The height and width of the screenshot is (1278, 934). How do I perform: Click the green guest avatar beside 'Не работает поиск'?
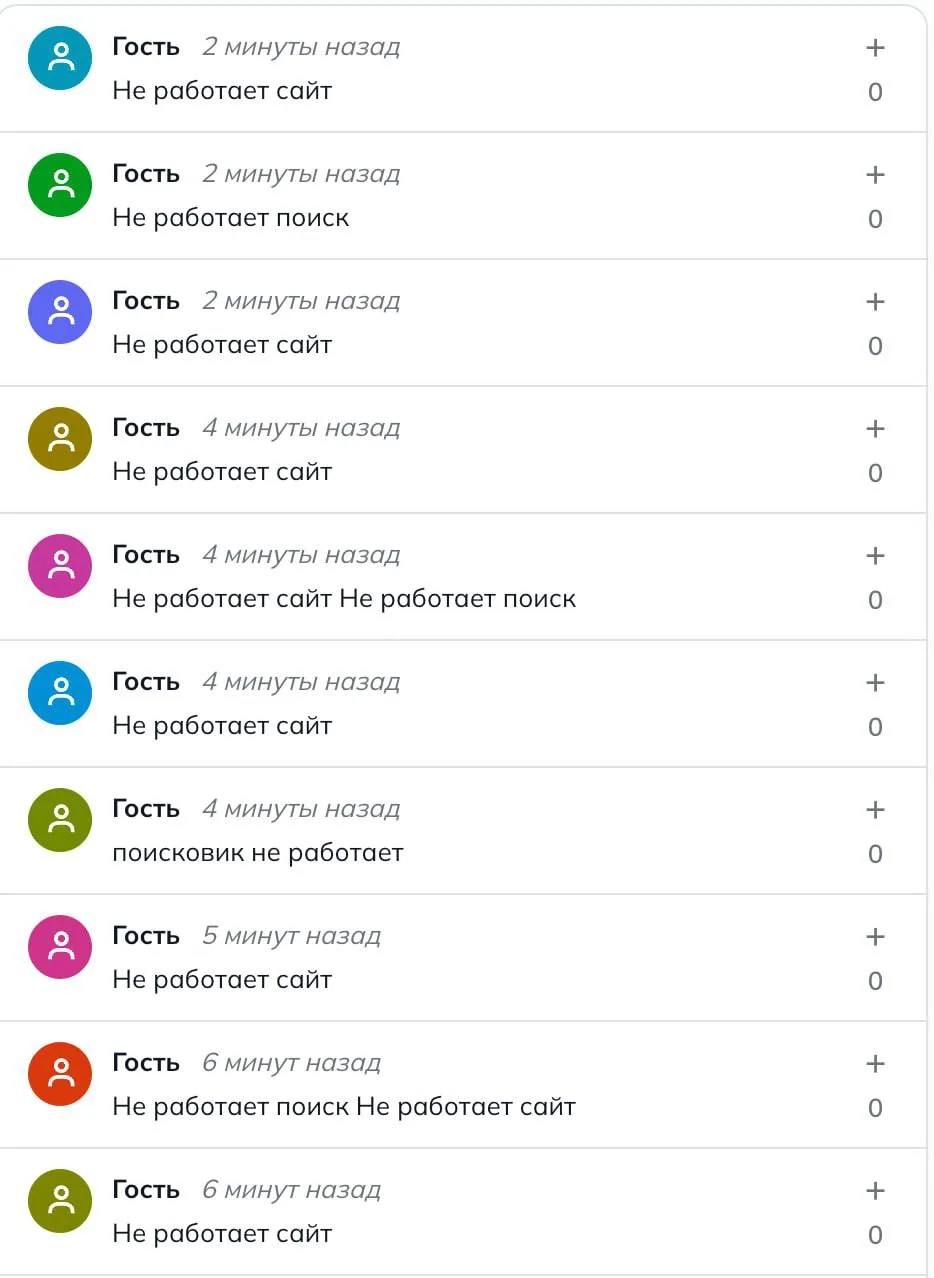(60, 185)
